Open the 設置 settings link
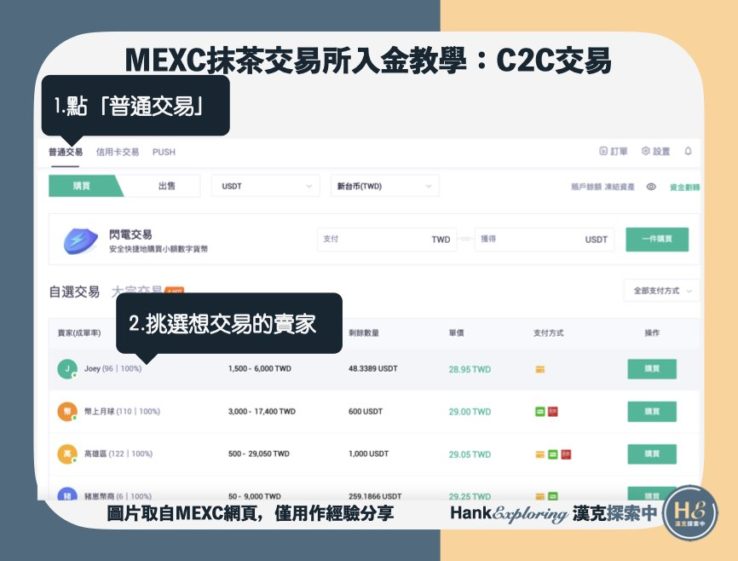Viewport: 738px width, 561px height. (x=656, y=151)
